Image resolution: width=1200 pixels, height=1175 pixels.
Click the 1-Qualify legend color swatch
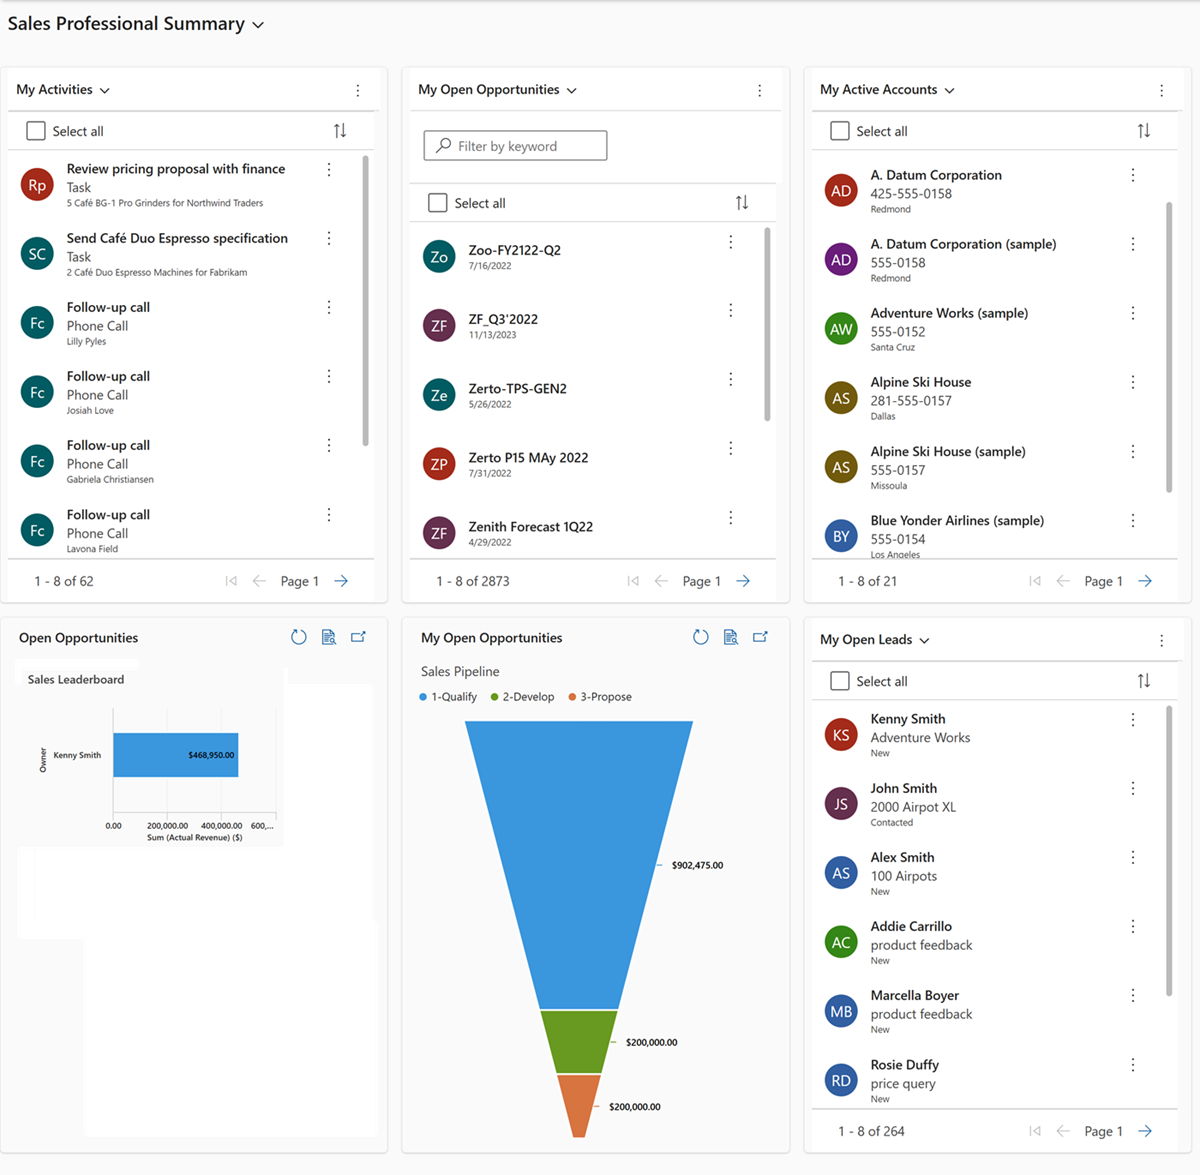(425, 696)
